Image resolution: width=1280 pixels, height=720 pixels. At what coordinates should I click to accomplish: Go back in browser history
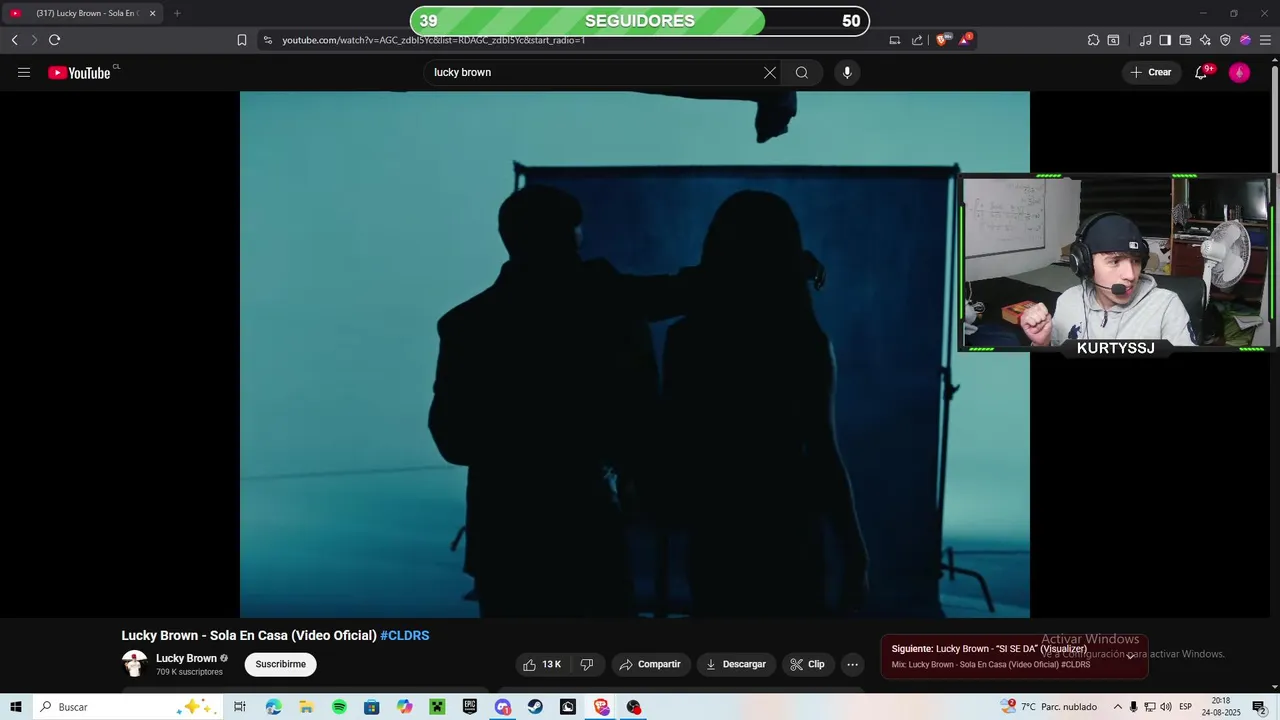pos(15,40)
